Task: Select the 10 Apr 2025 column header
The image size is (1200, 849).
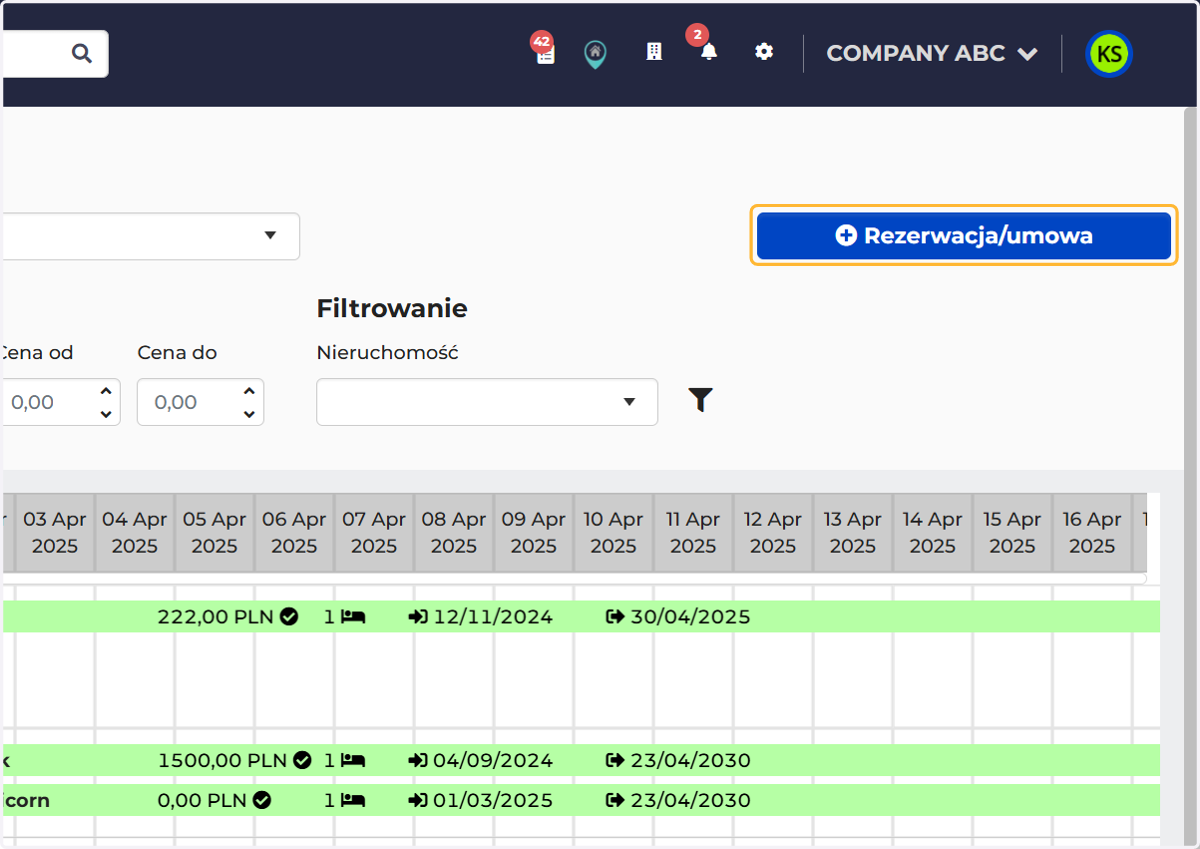Action: (614, 533)
